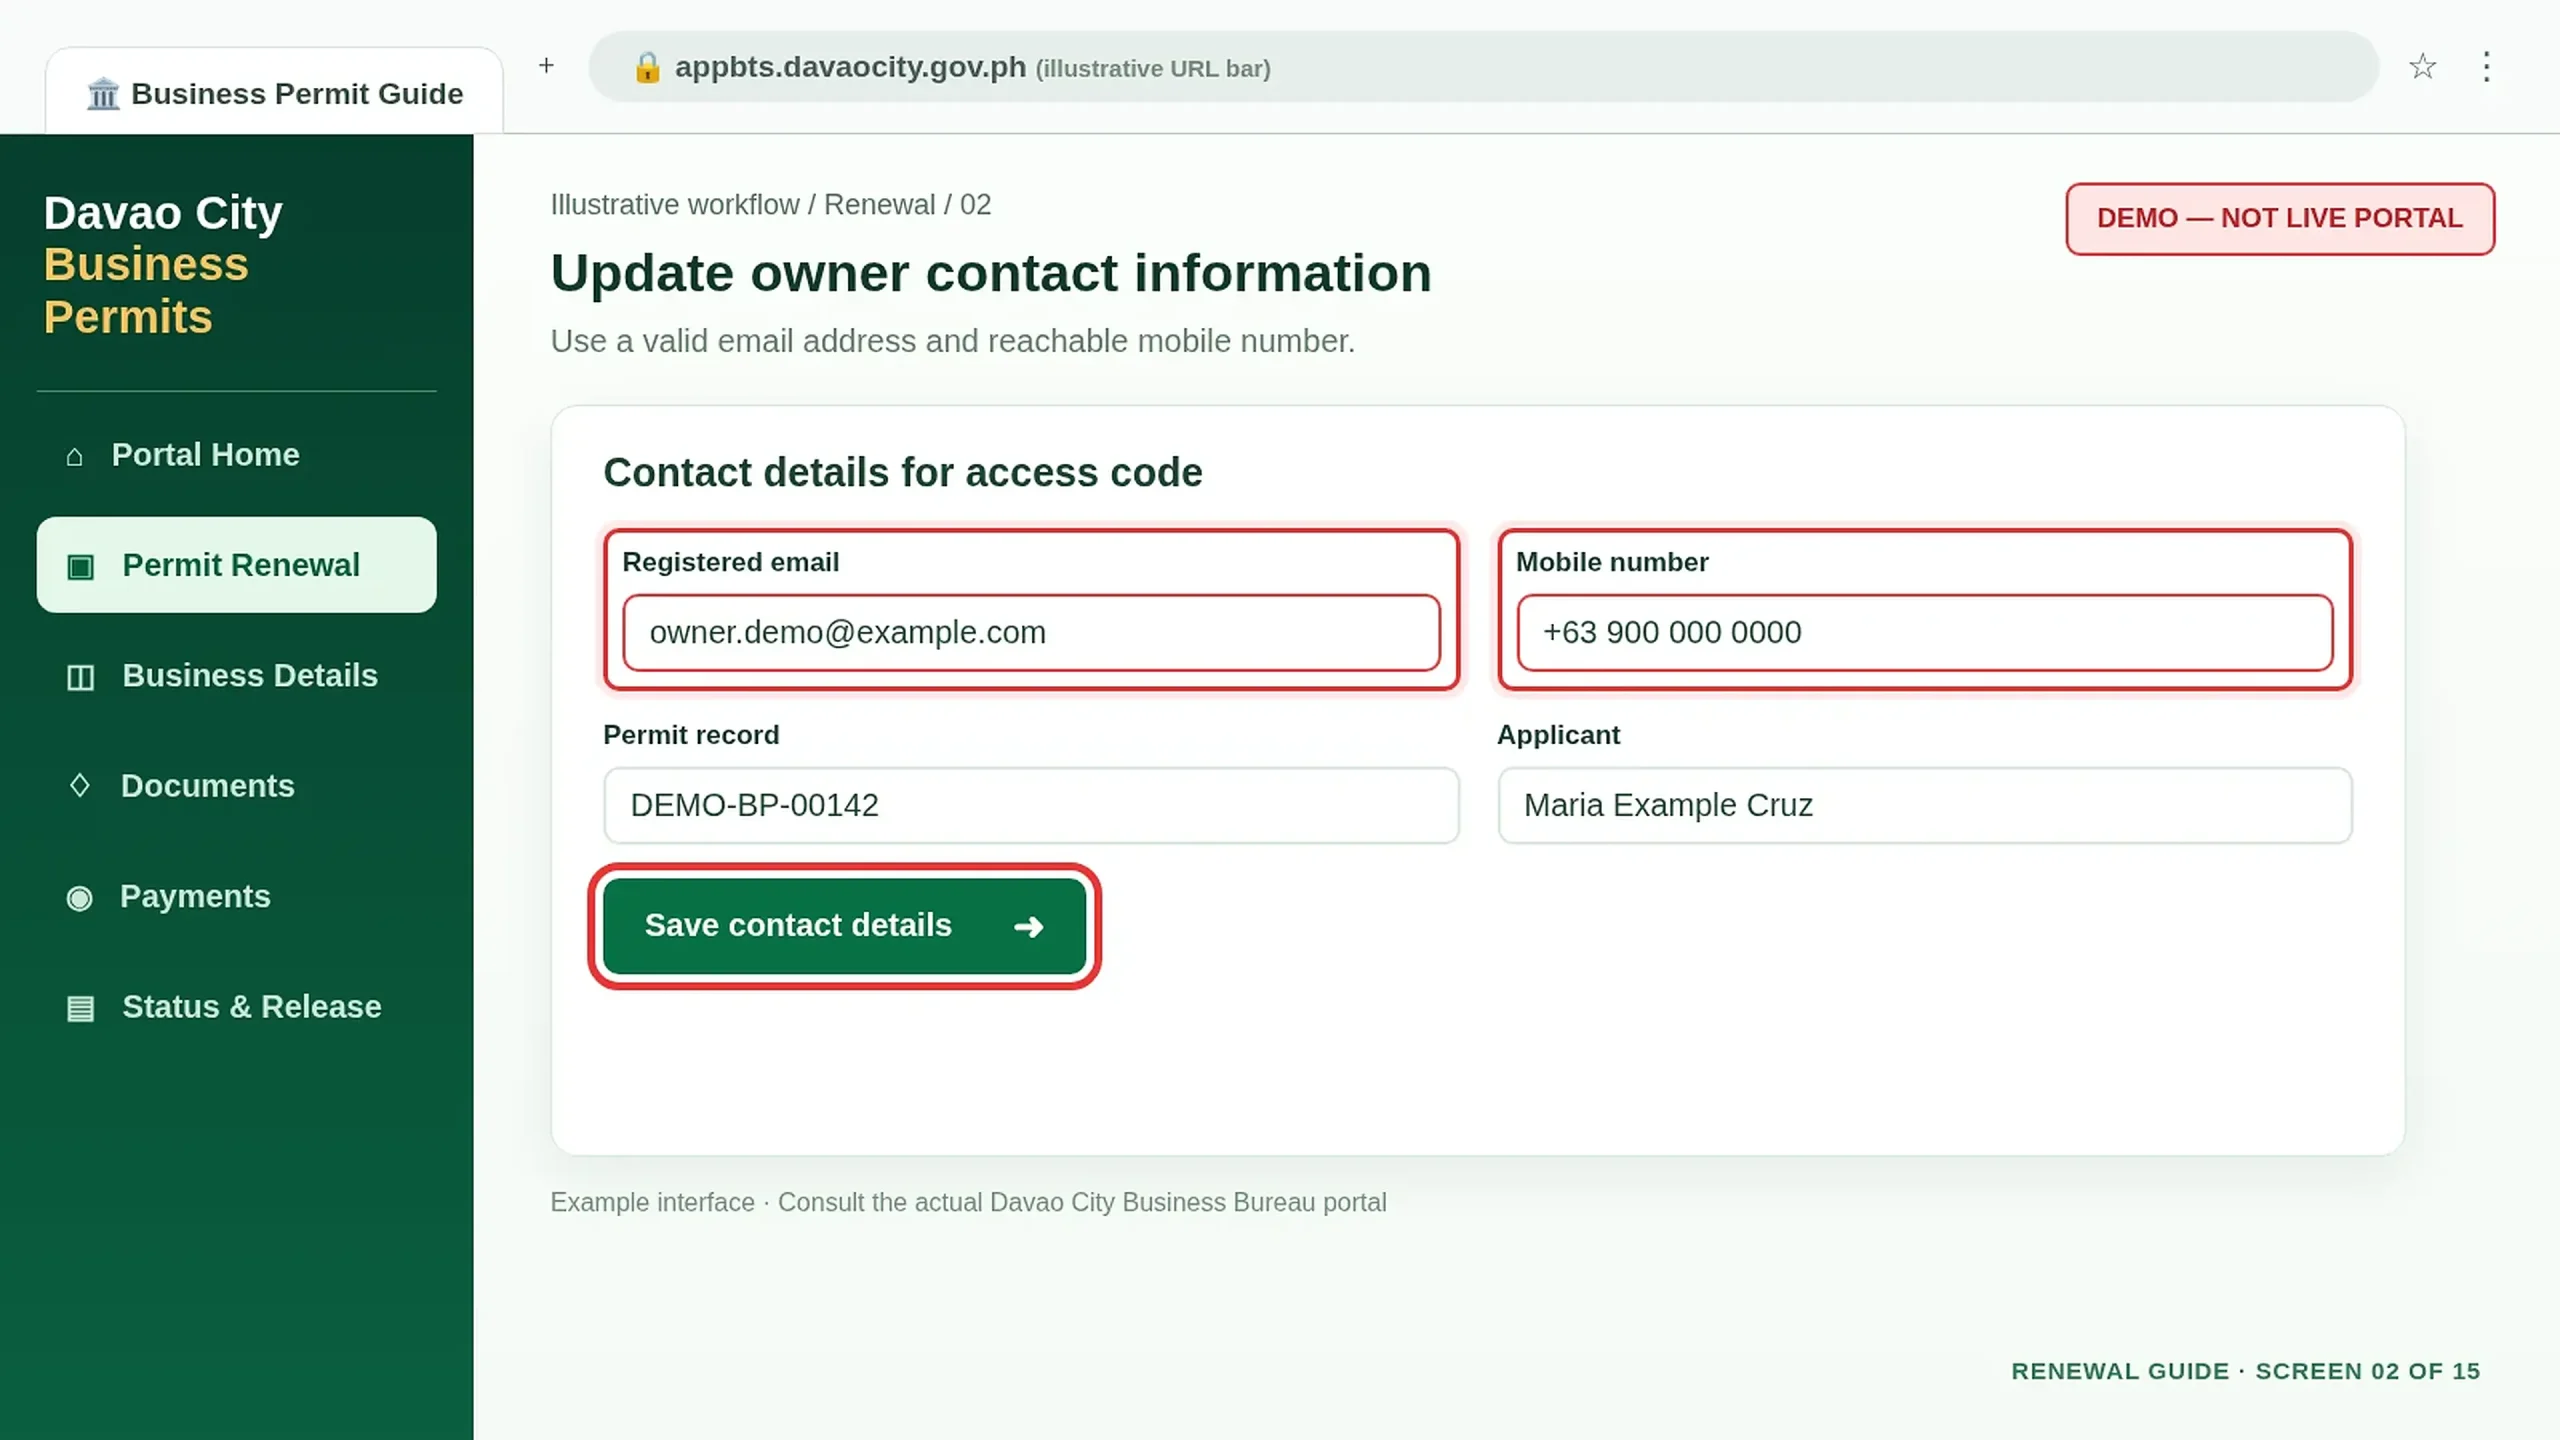The height and width of the screenshot is (1440, 2560).
Task: Navigate to Payments in sidebar
Action: tap(237, 897)
